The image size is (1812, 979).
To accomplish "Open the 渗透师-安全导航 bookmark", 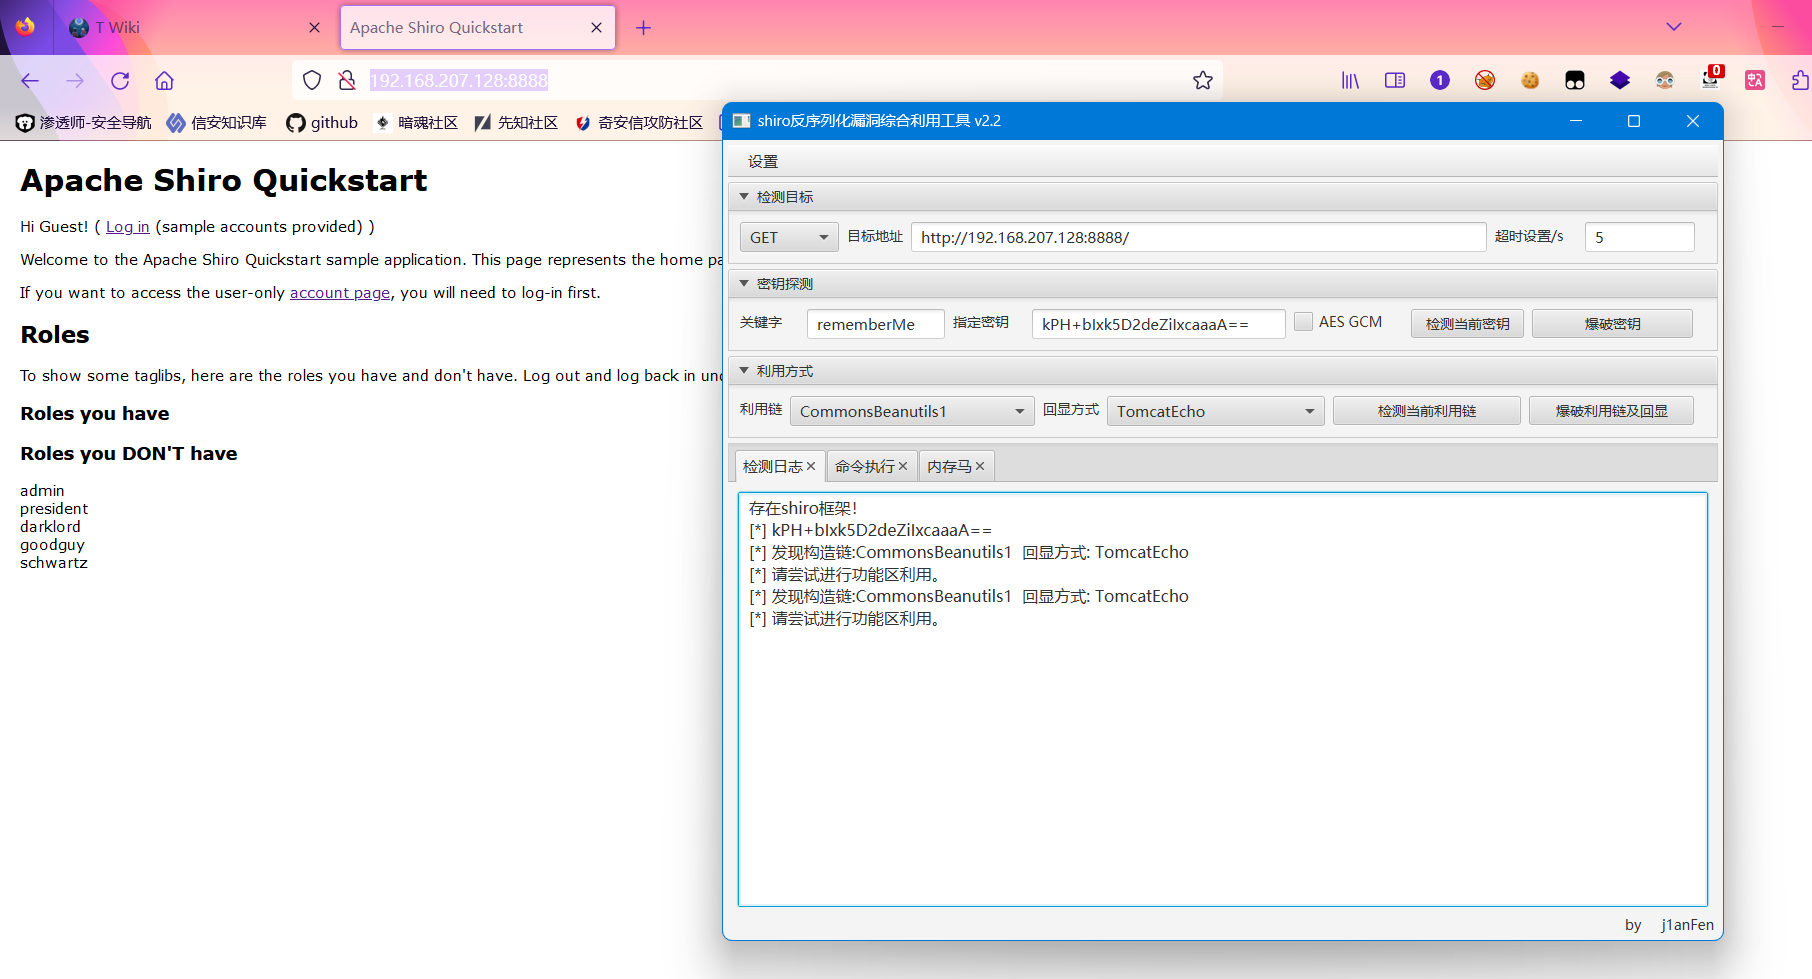I will [84, 123].
